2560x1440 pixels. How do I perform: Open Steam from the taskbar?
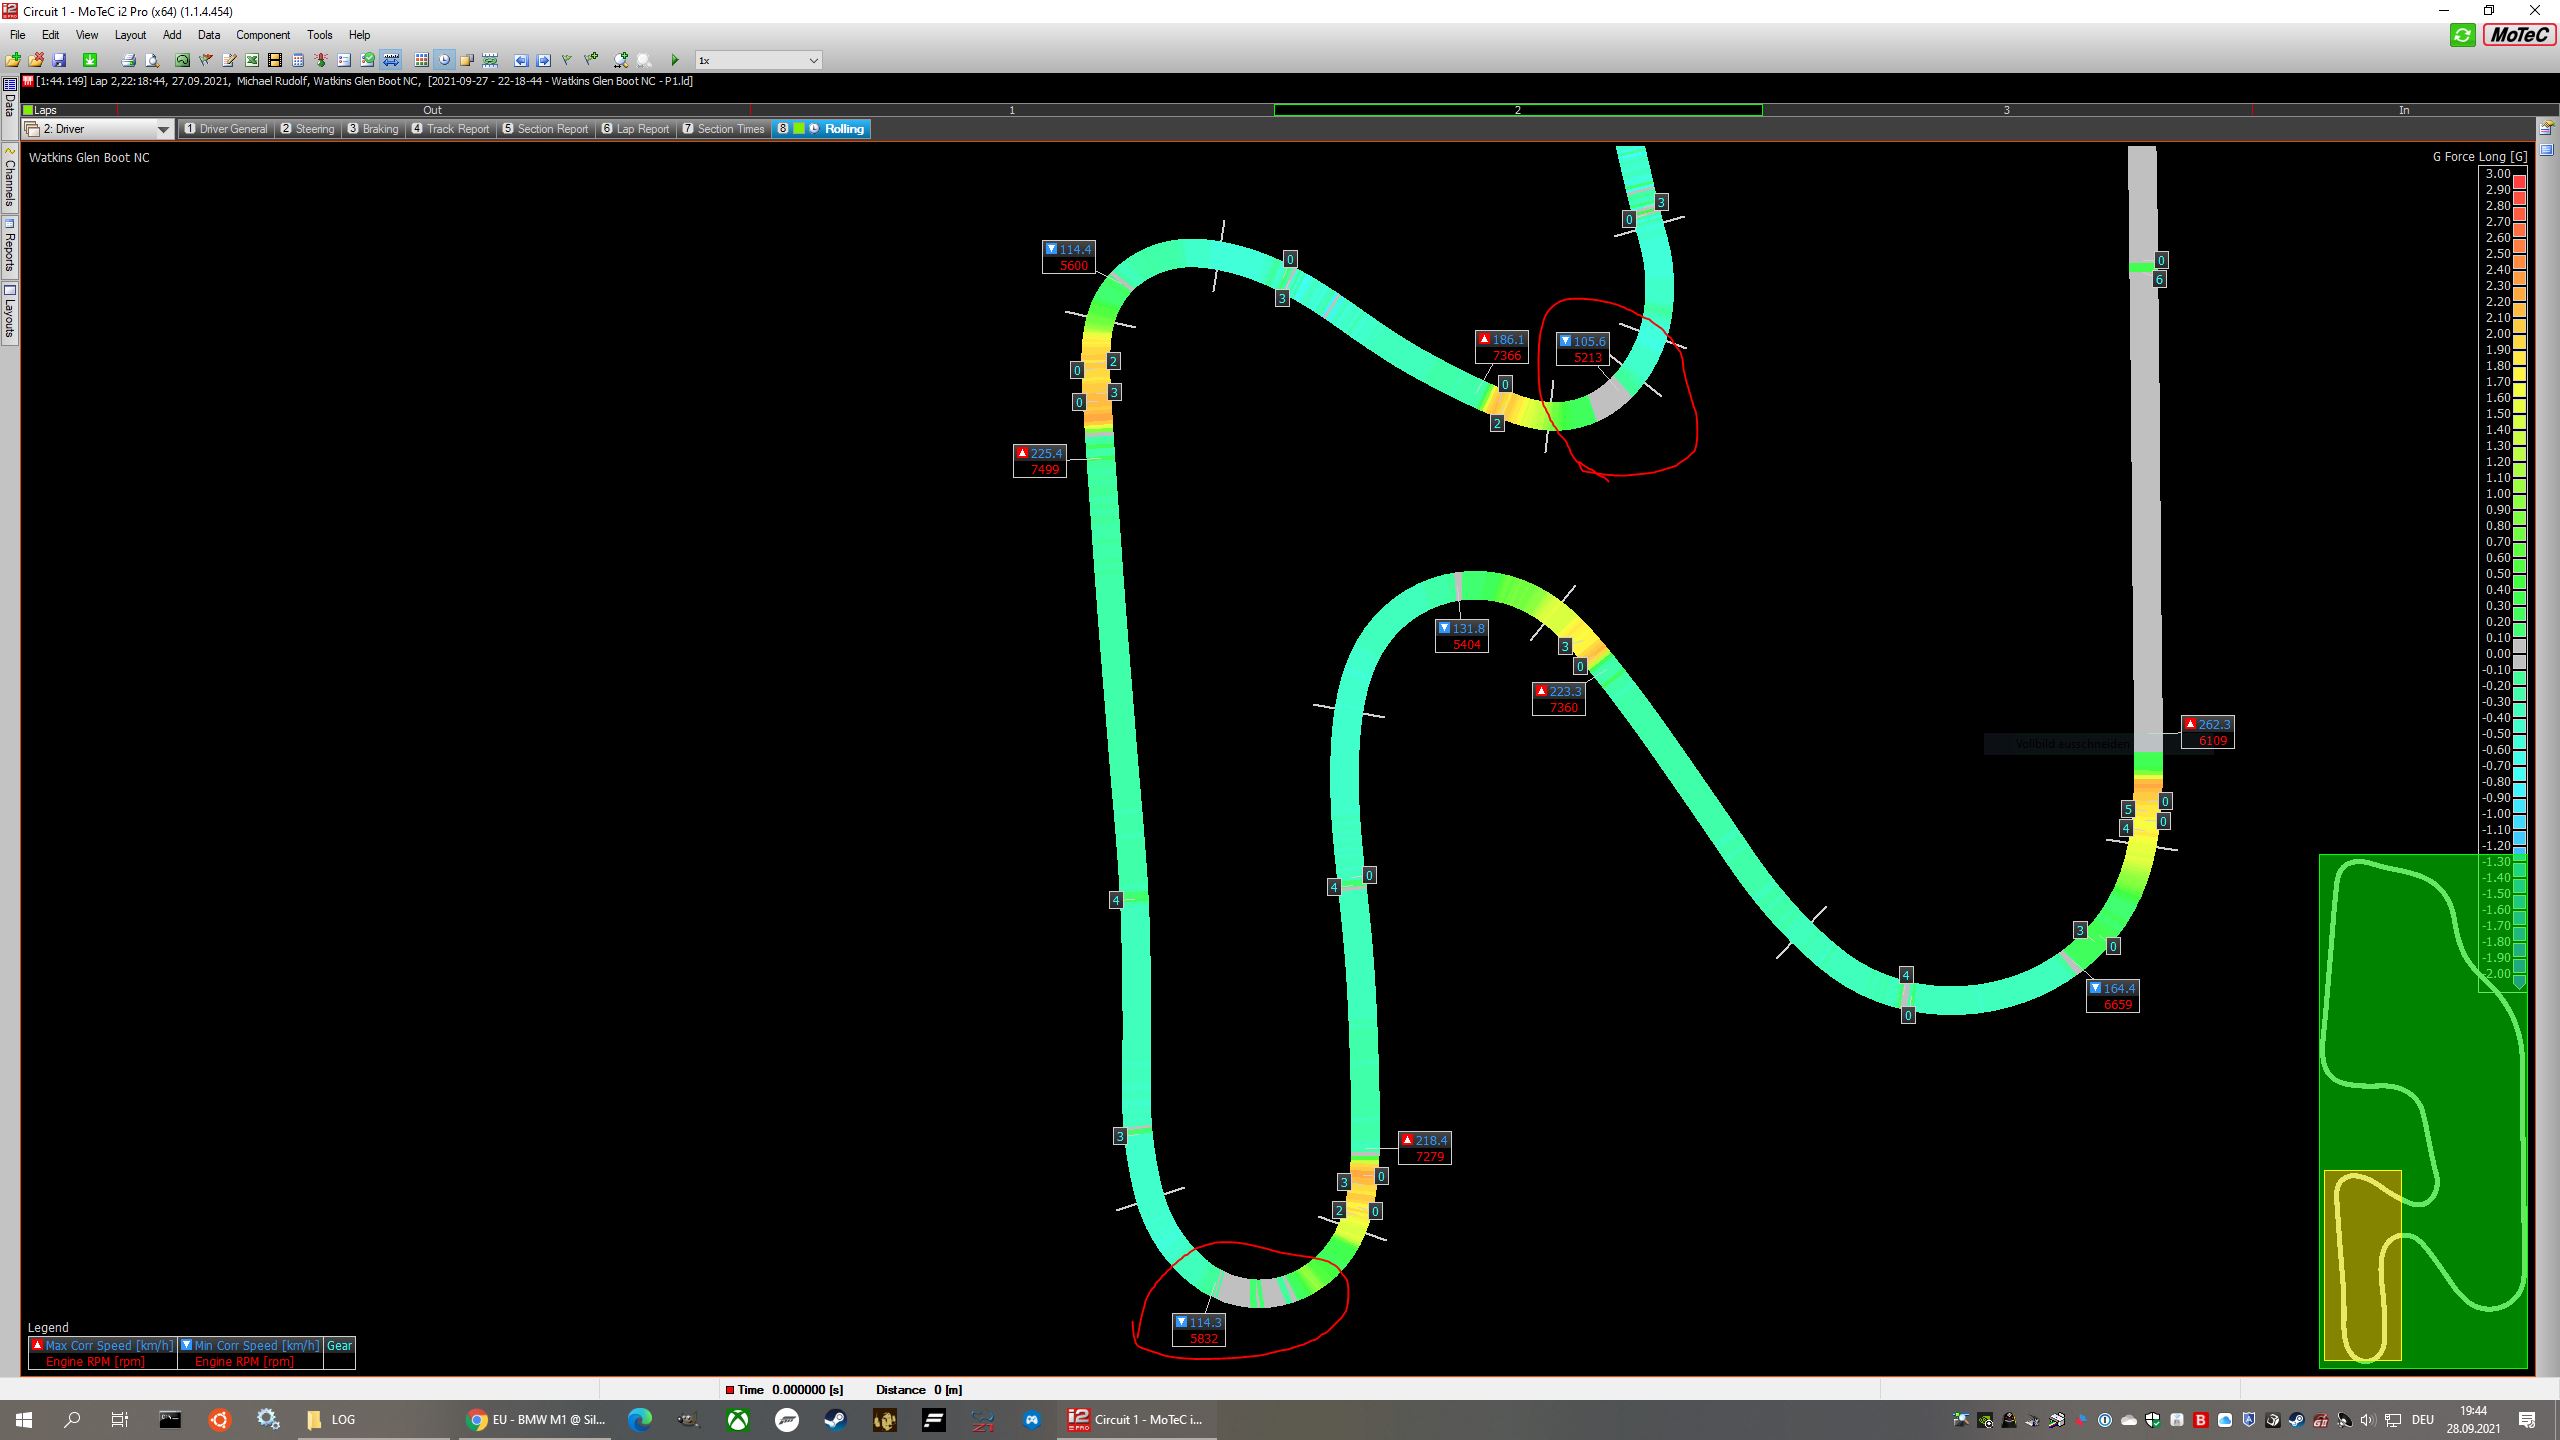click(x=835, y=1419)
